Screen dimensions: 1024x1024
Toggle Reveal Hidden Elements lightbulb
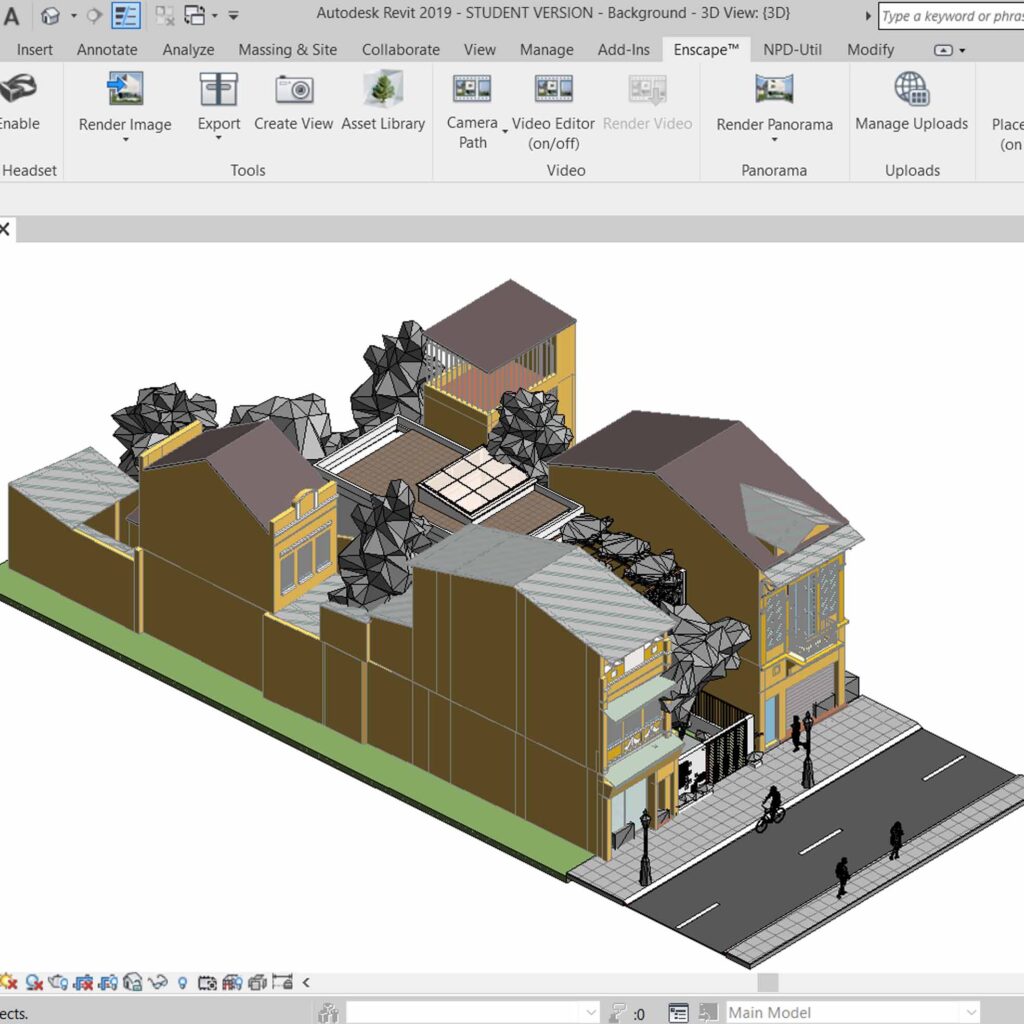[x=183, y=982]
